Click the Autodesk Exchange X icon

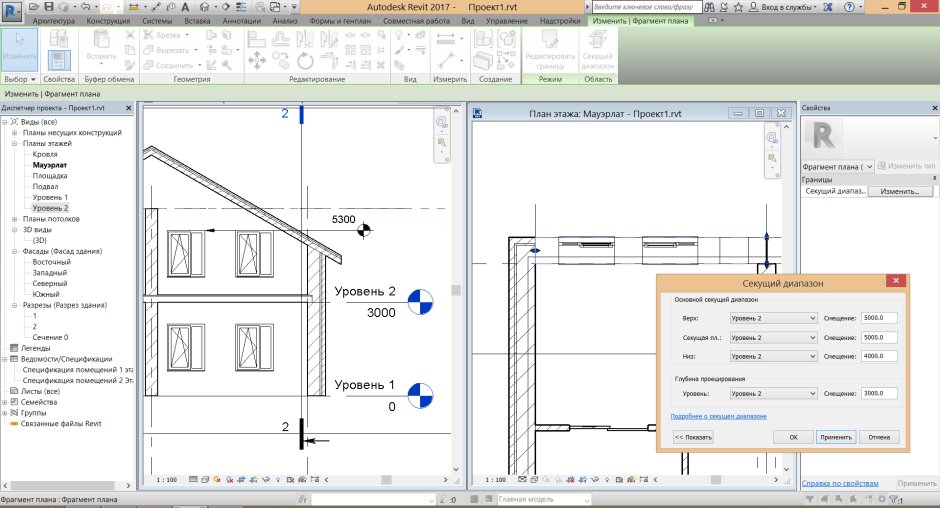tap(828, 7)
